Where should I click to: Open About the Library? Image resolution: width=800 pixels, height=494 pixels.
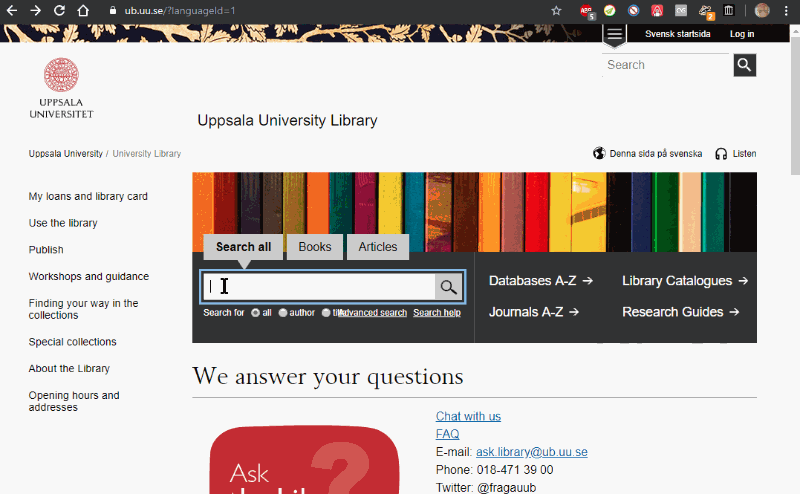(x=69, y=368)
